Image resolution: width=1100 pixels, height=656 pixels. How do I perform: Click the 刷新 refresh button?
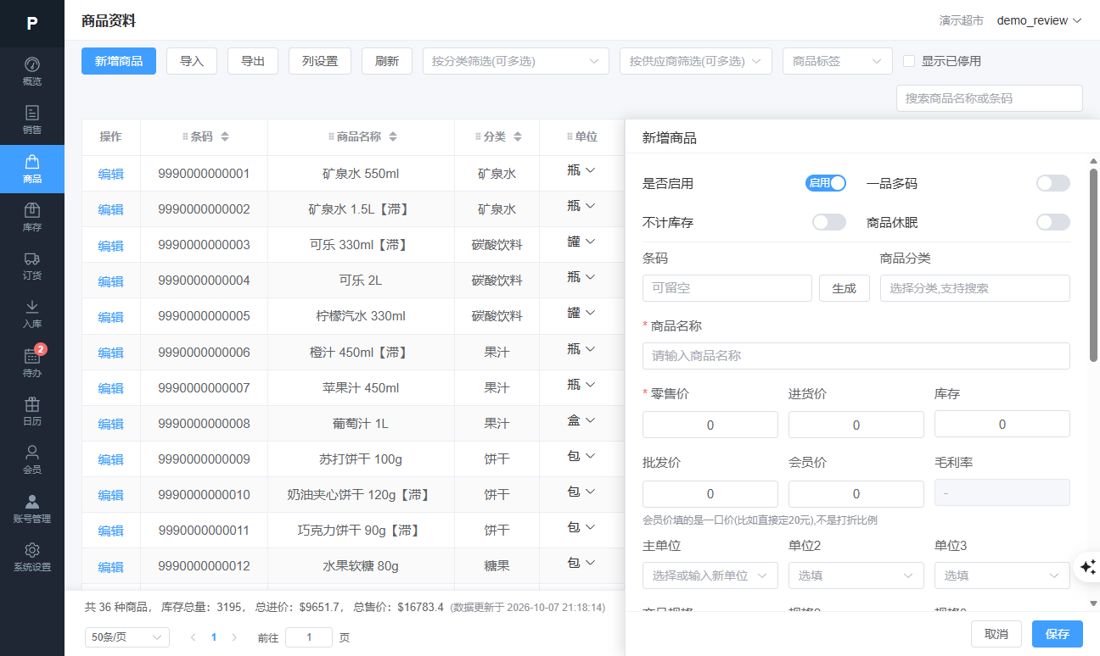coord(387,61)
